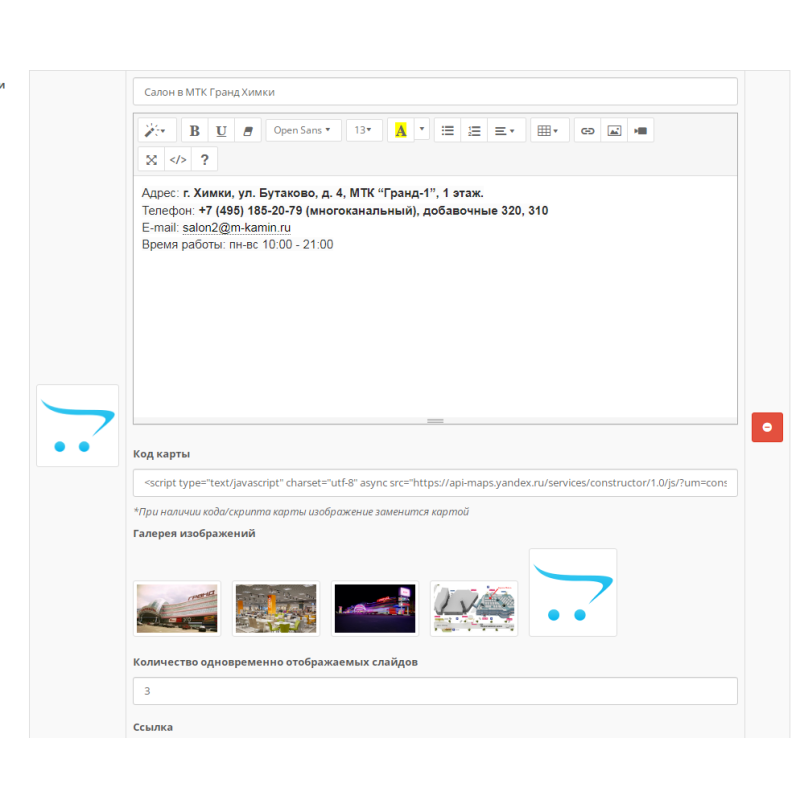Insert an unordered bullet list
The image size is (800, 800).
(448, 131)
